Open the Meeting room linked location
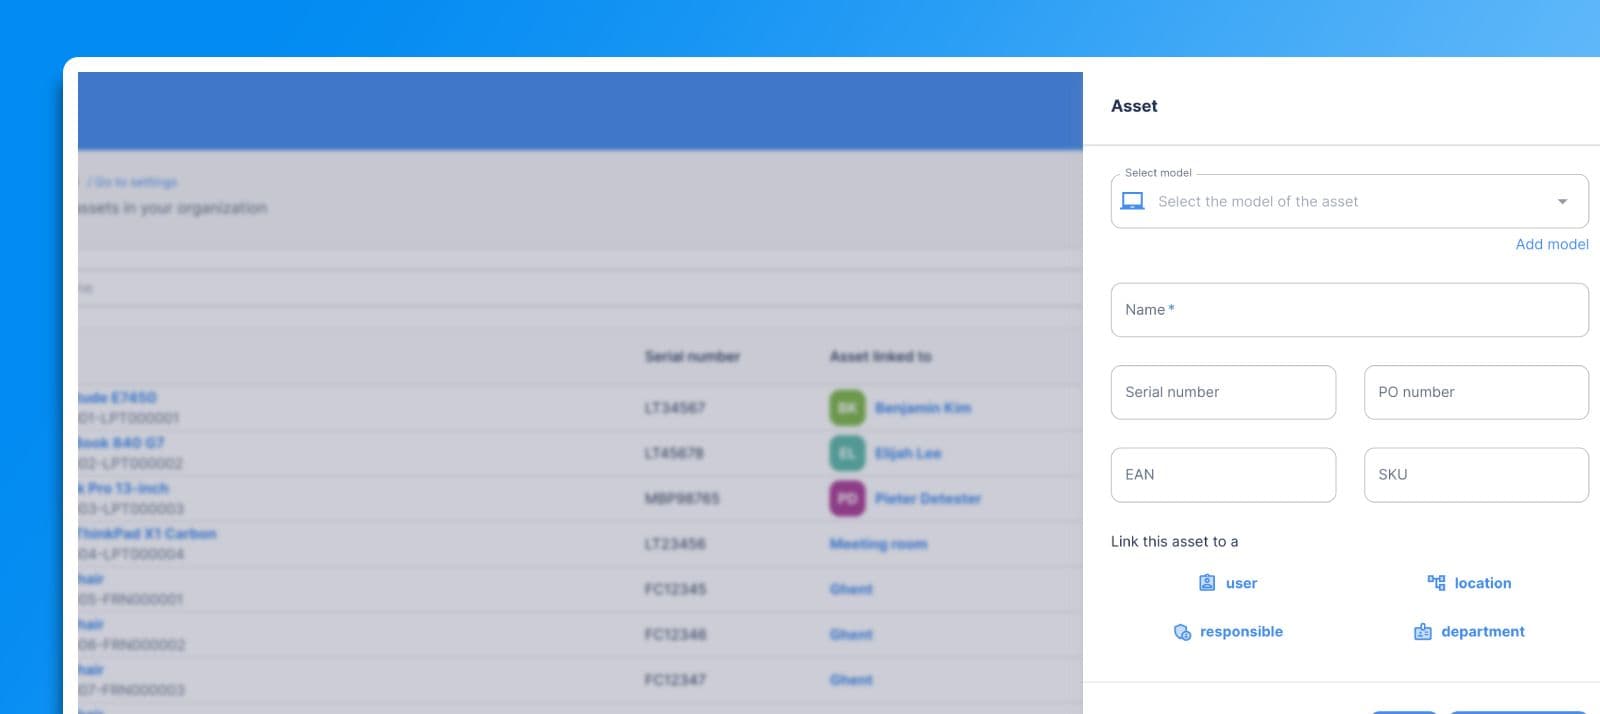The width and height of the screenshot is (1600, 714). click(878, 544)
